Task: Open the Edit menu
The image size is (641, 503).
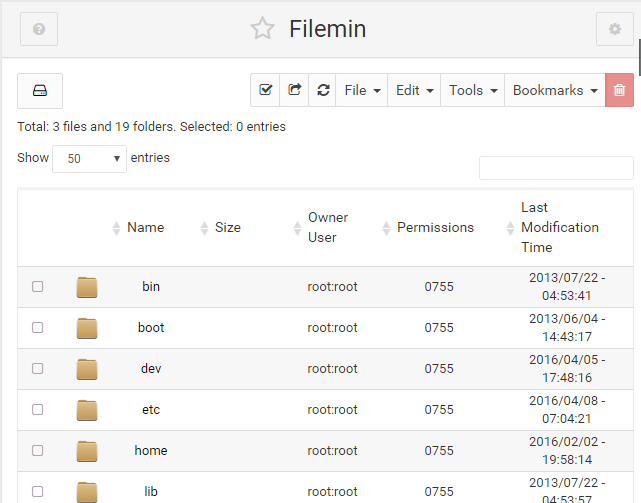Action: coord(414,90)
